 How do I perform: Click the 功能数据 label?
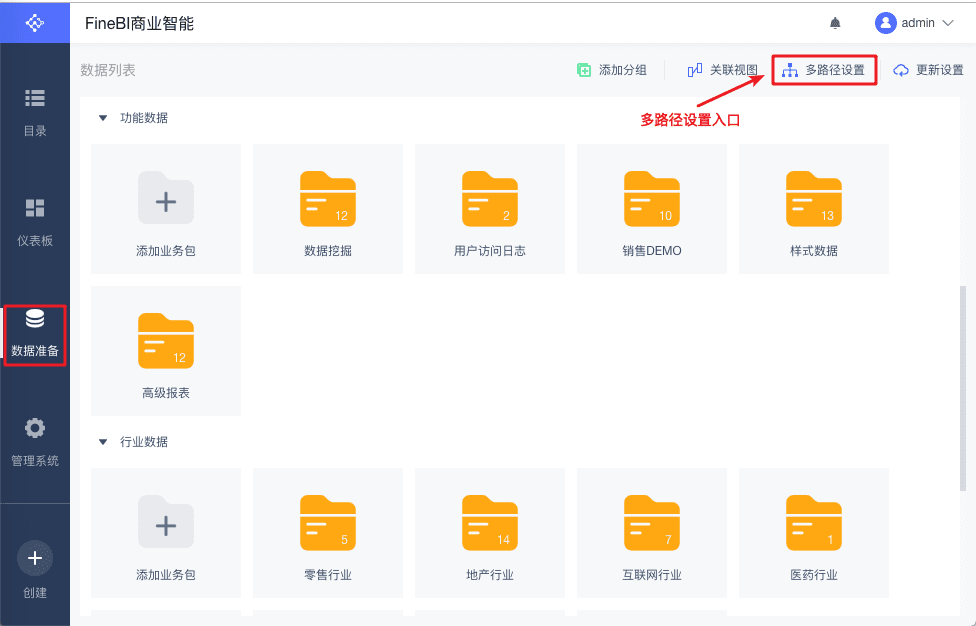pos(144,118)
